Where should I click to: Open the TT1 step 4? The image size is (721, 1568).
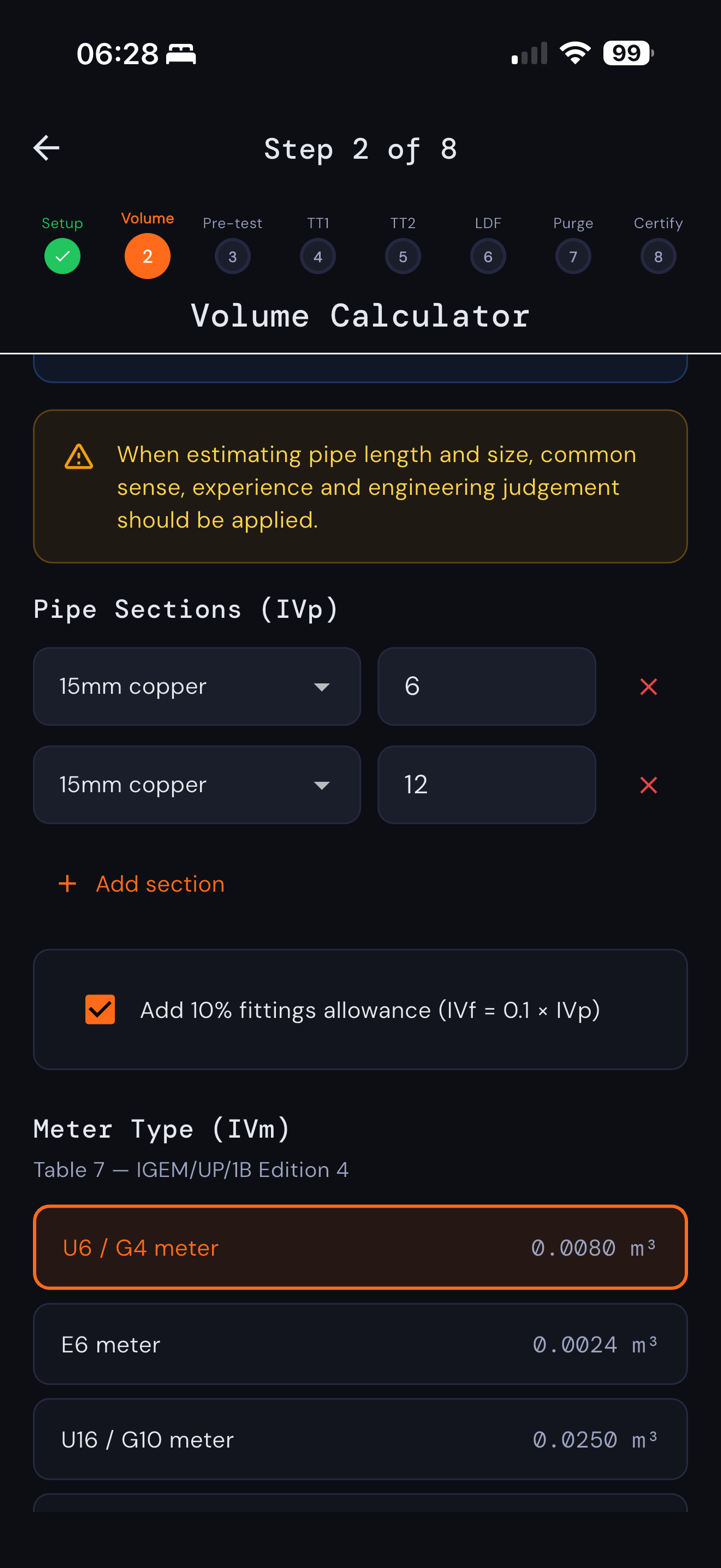coord(317,256)
